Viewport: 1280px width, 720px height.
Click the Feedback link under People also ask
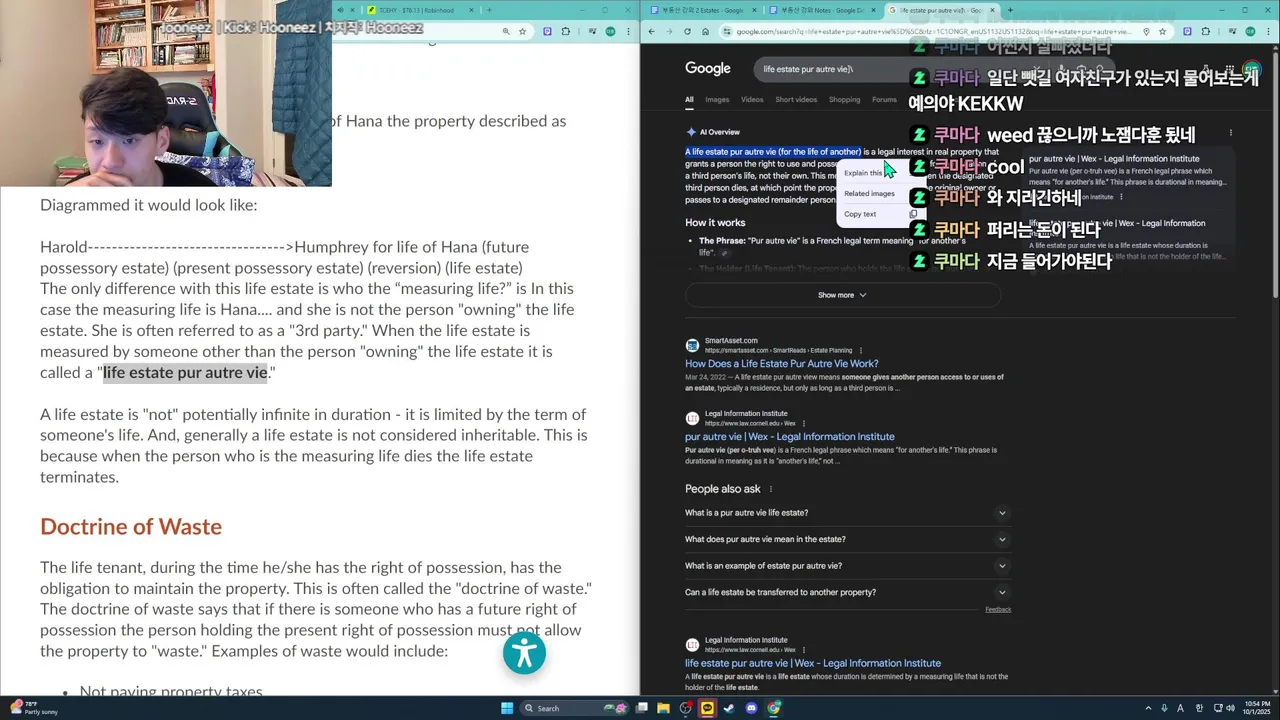pos(998,609)
